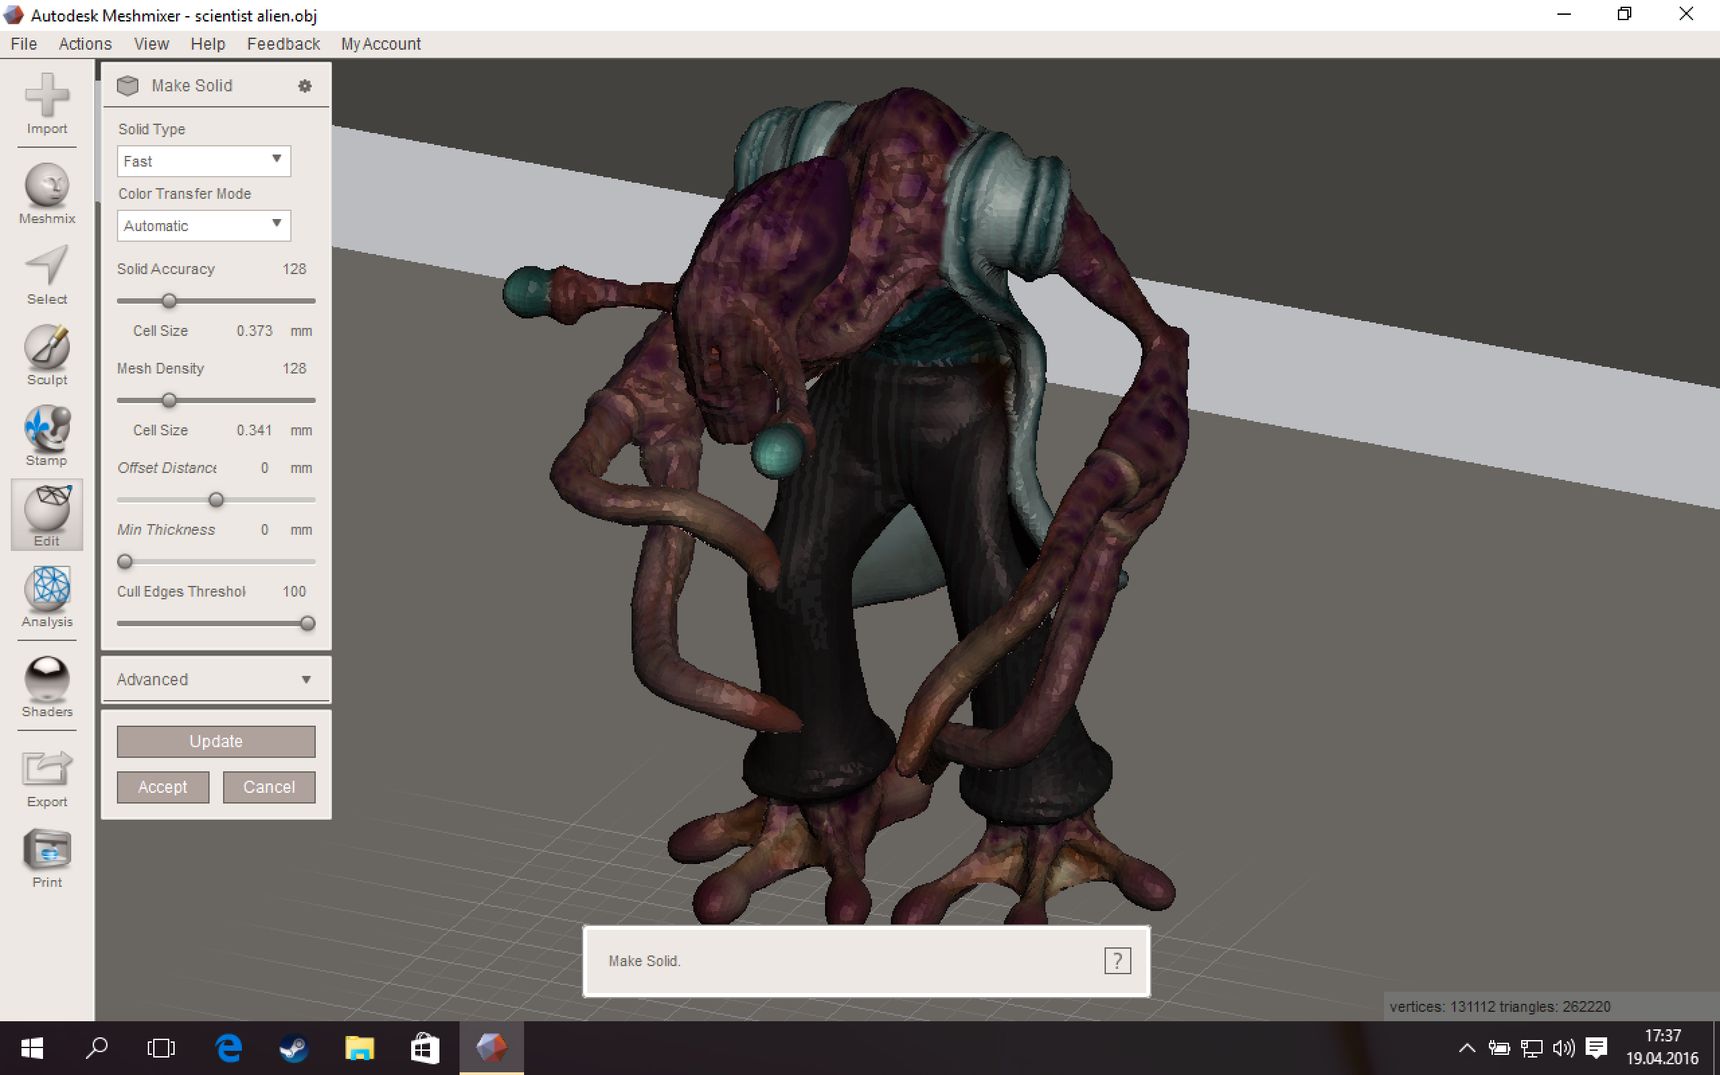Open Task View on the taskbar

[x=161, y=1048]
